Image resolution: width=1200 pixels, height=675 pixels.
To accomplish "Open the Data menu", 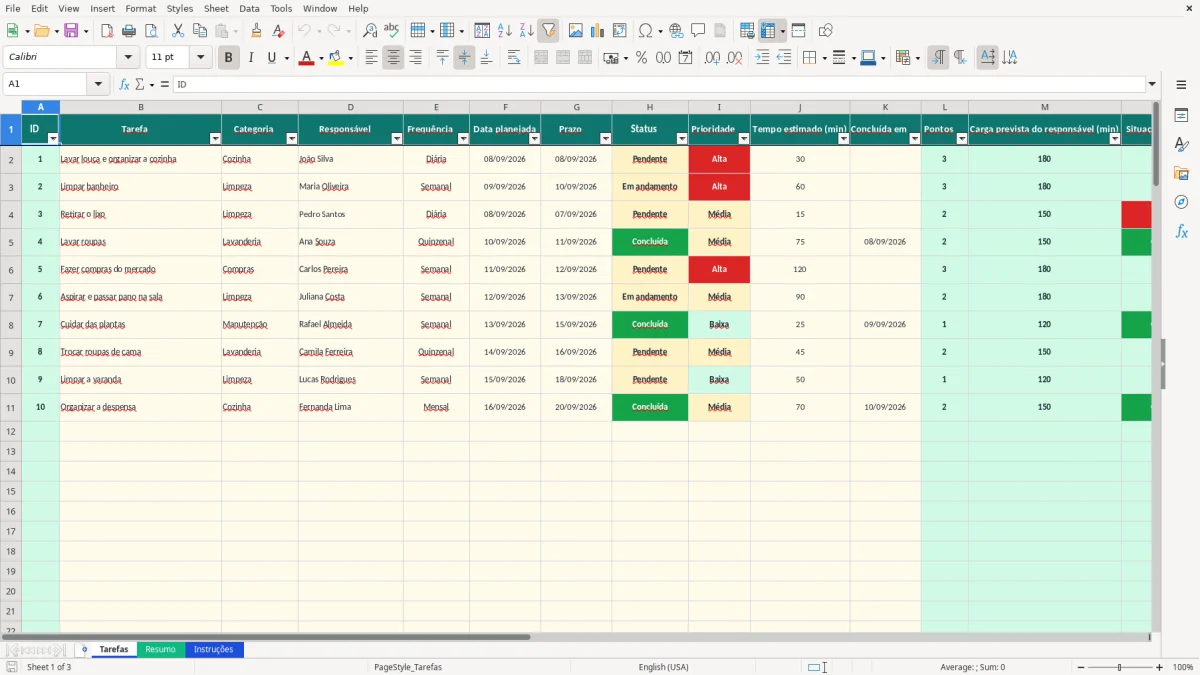I will [x=249, y=8].
